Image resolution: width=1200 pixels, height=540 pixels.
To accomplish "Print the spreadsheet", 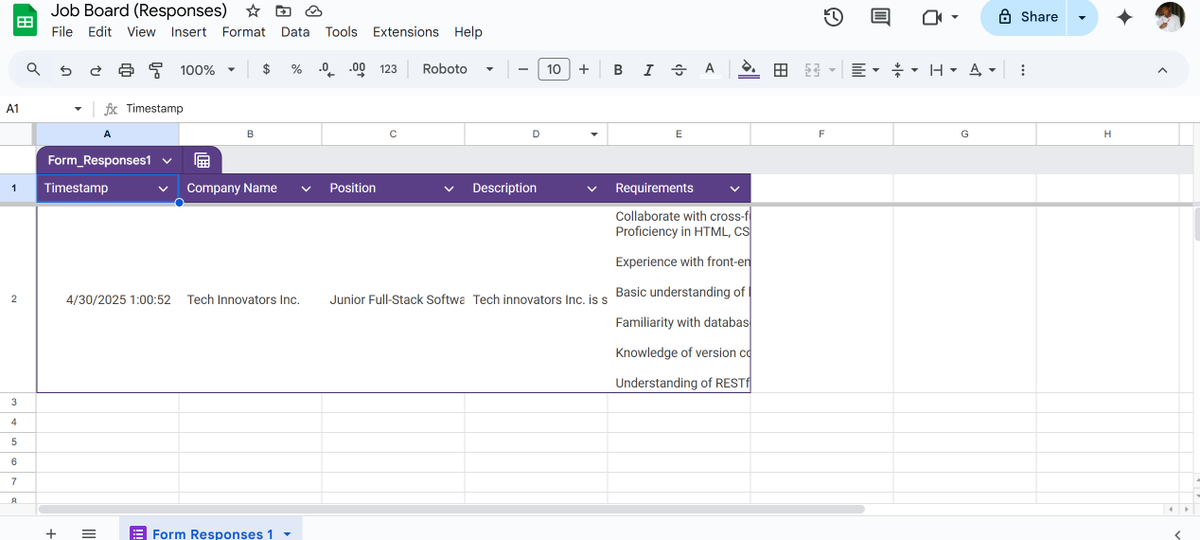I will click(126, 69).
